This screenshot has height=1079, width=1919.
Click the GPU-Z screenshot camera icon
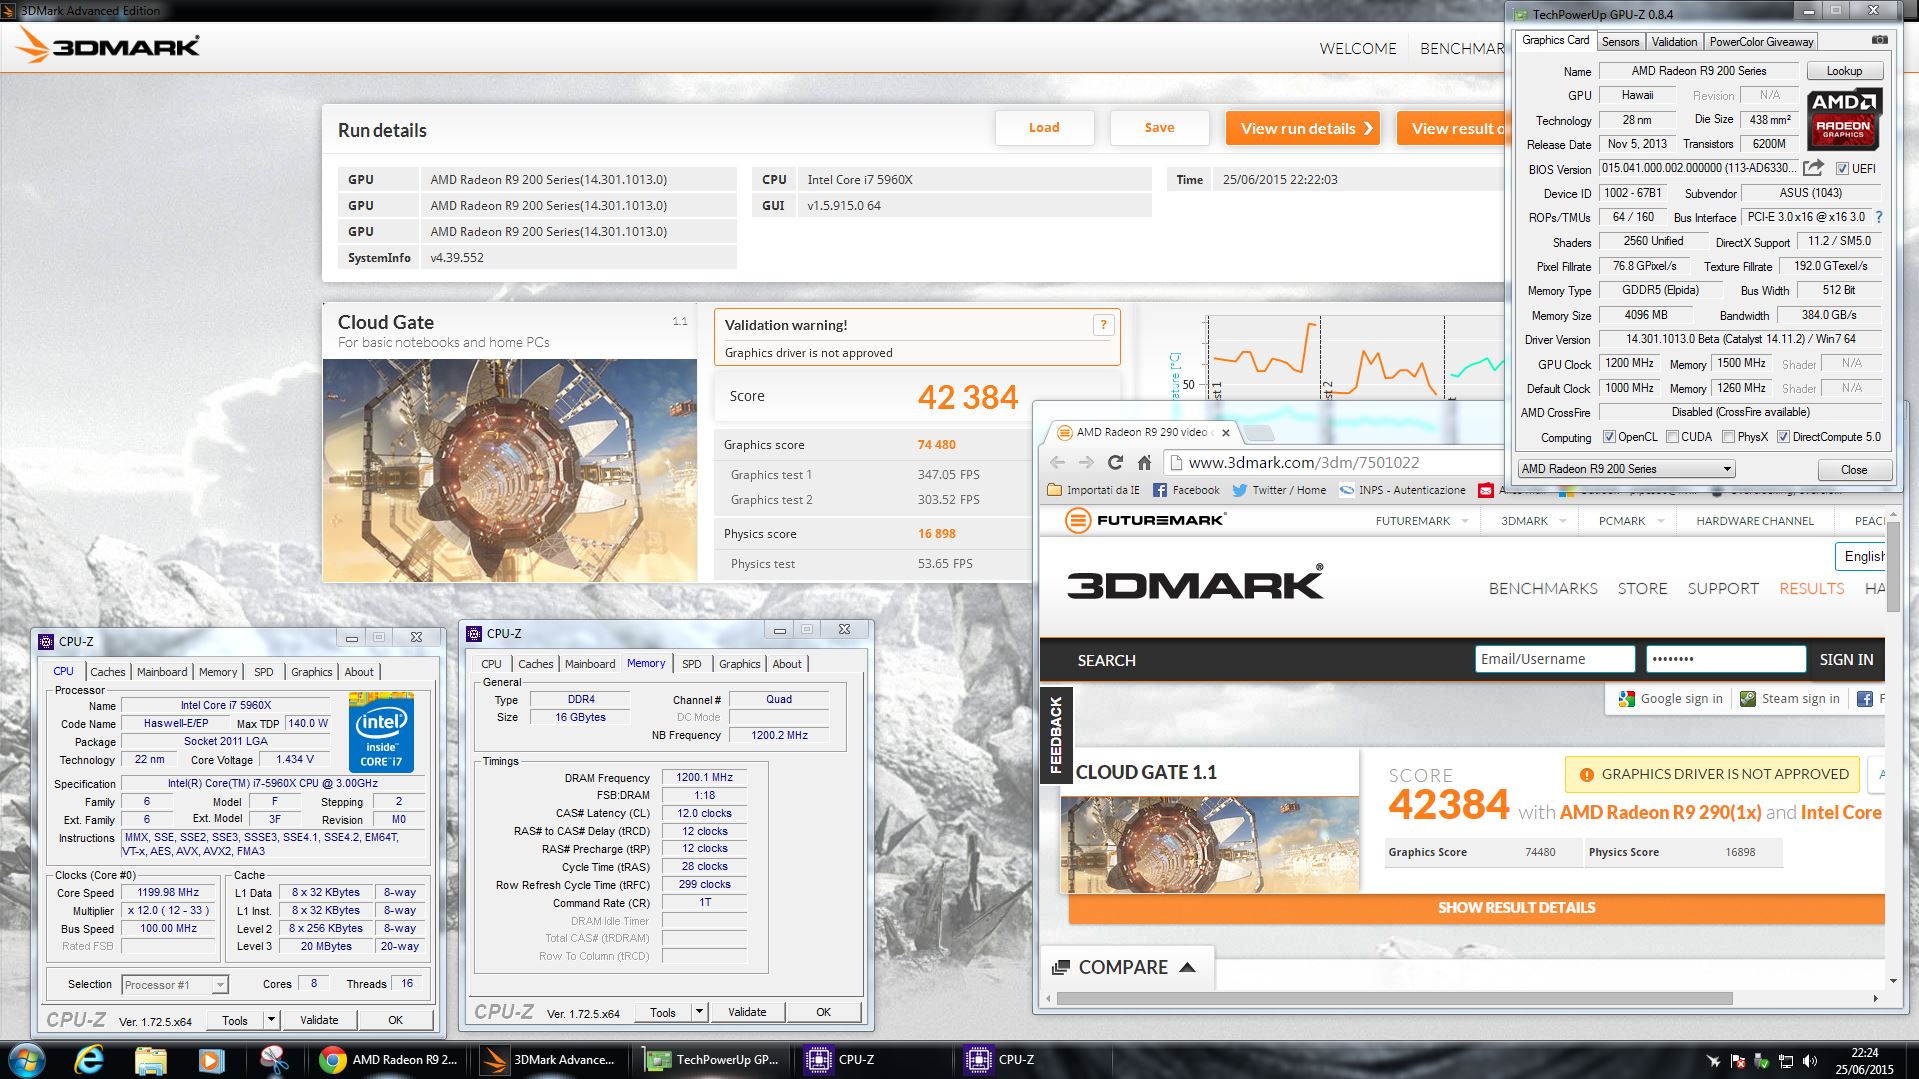[1879, 41]
